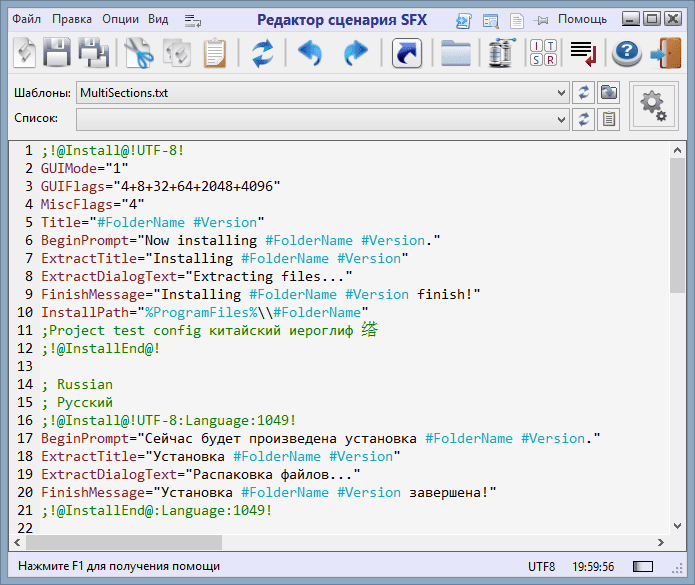This screenshot has width=695, height=585.
Task: Click the ITSR sections toolbar icon
Action: point(543,53)
